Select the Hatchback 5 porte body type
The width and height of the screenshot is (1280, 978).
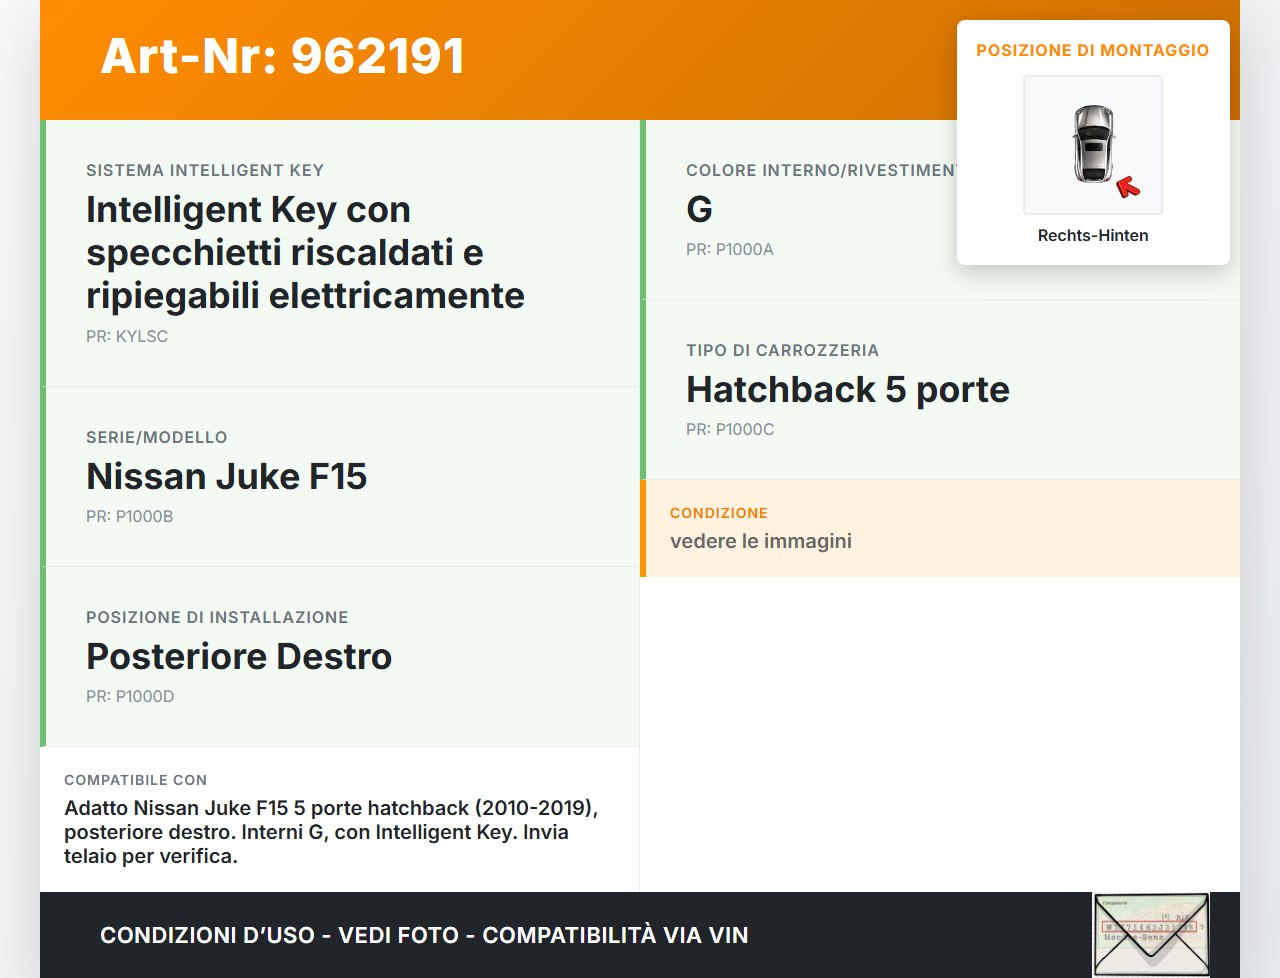tap(847, 389)
